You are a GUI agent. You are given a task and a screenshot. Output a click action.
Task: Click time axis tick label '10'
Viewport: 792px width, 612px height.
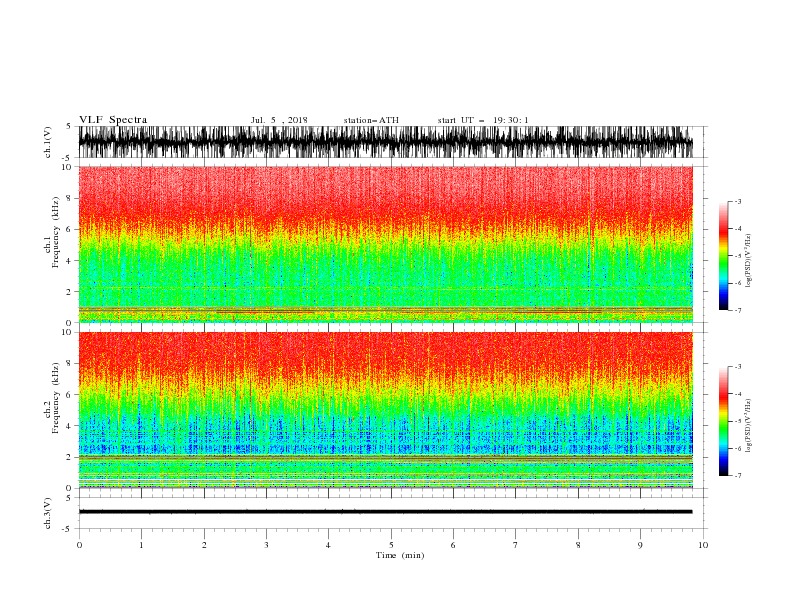[x=703, y=545]
